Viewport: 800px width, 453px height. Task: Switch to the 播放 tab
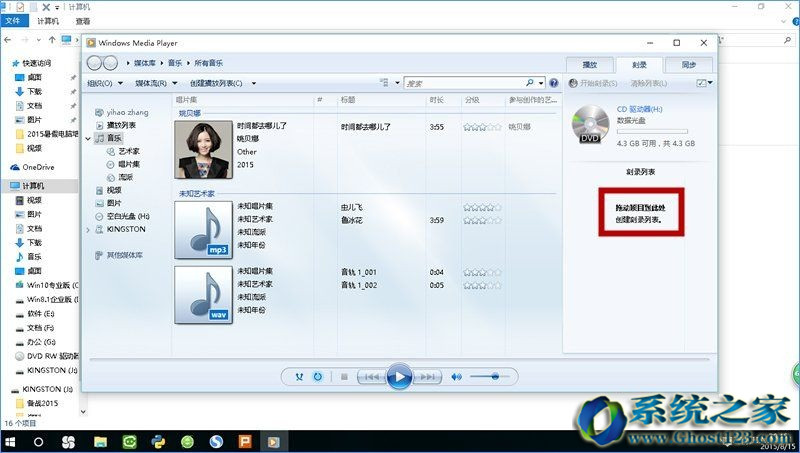click(590, 64)
